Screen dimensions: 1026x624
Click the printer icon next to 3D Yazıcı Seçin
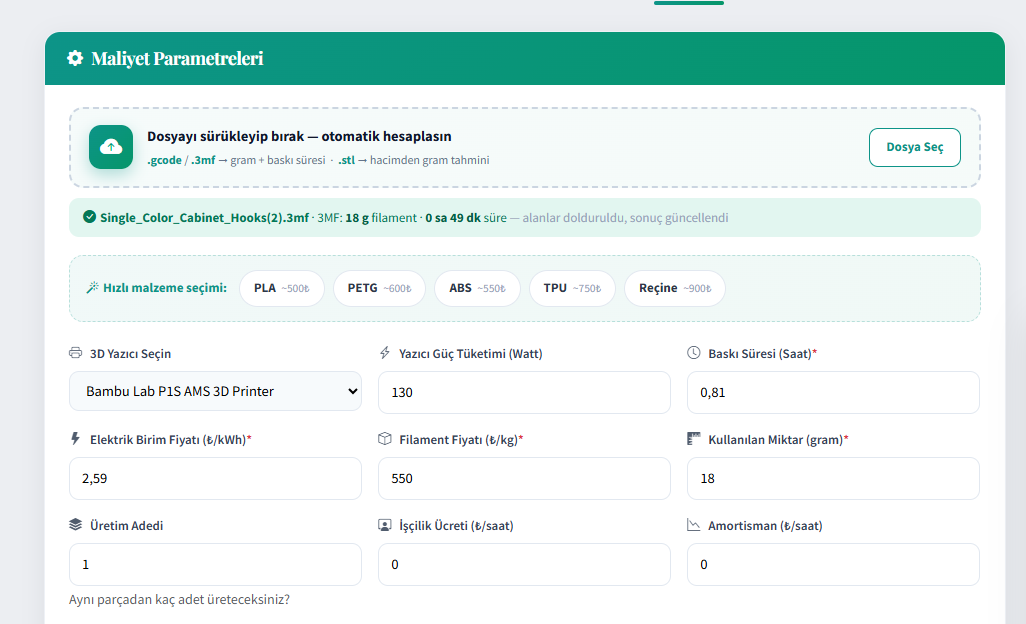(76, 353)
